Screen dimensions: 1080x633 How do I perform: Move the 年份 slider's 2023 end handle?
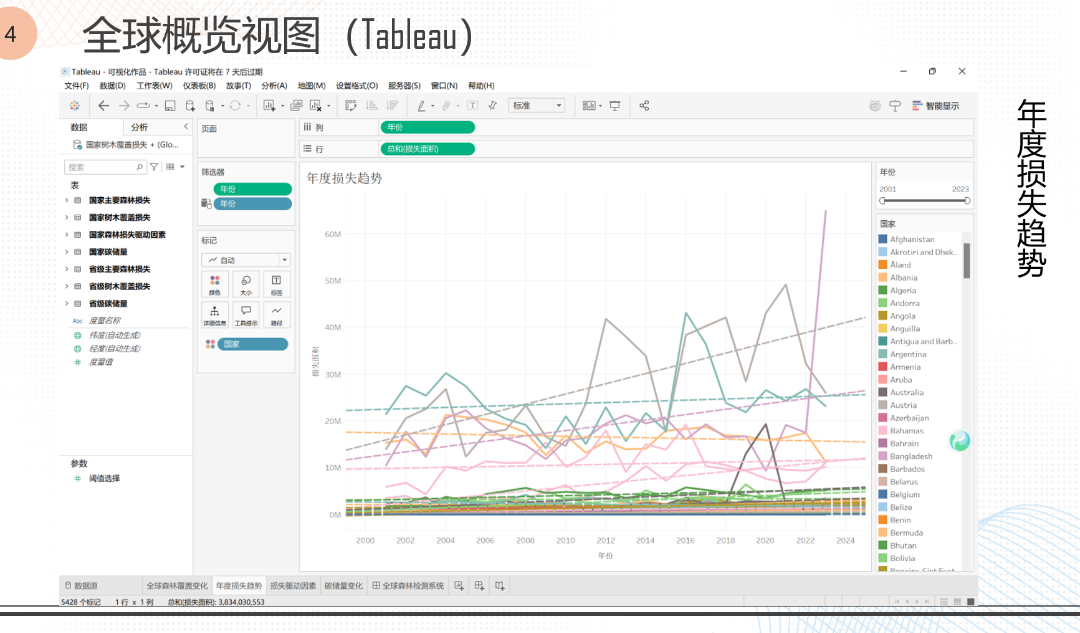coord(967,200)
